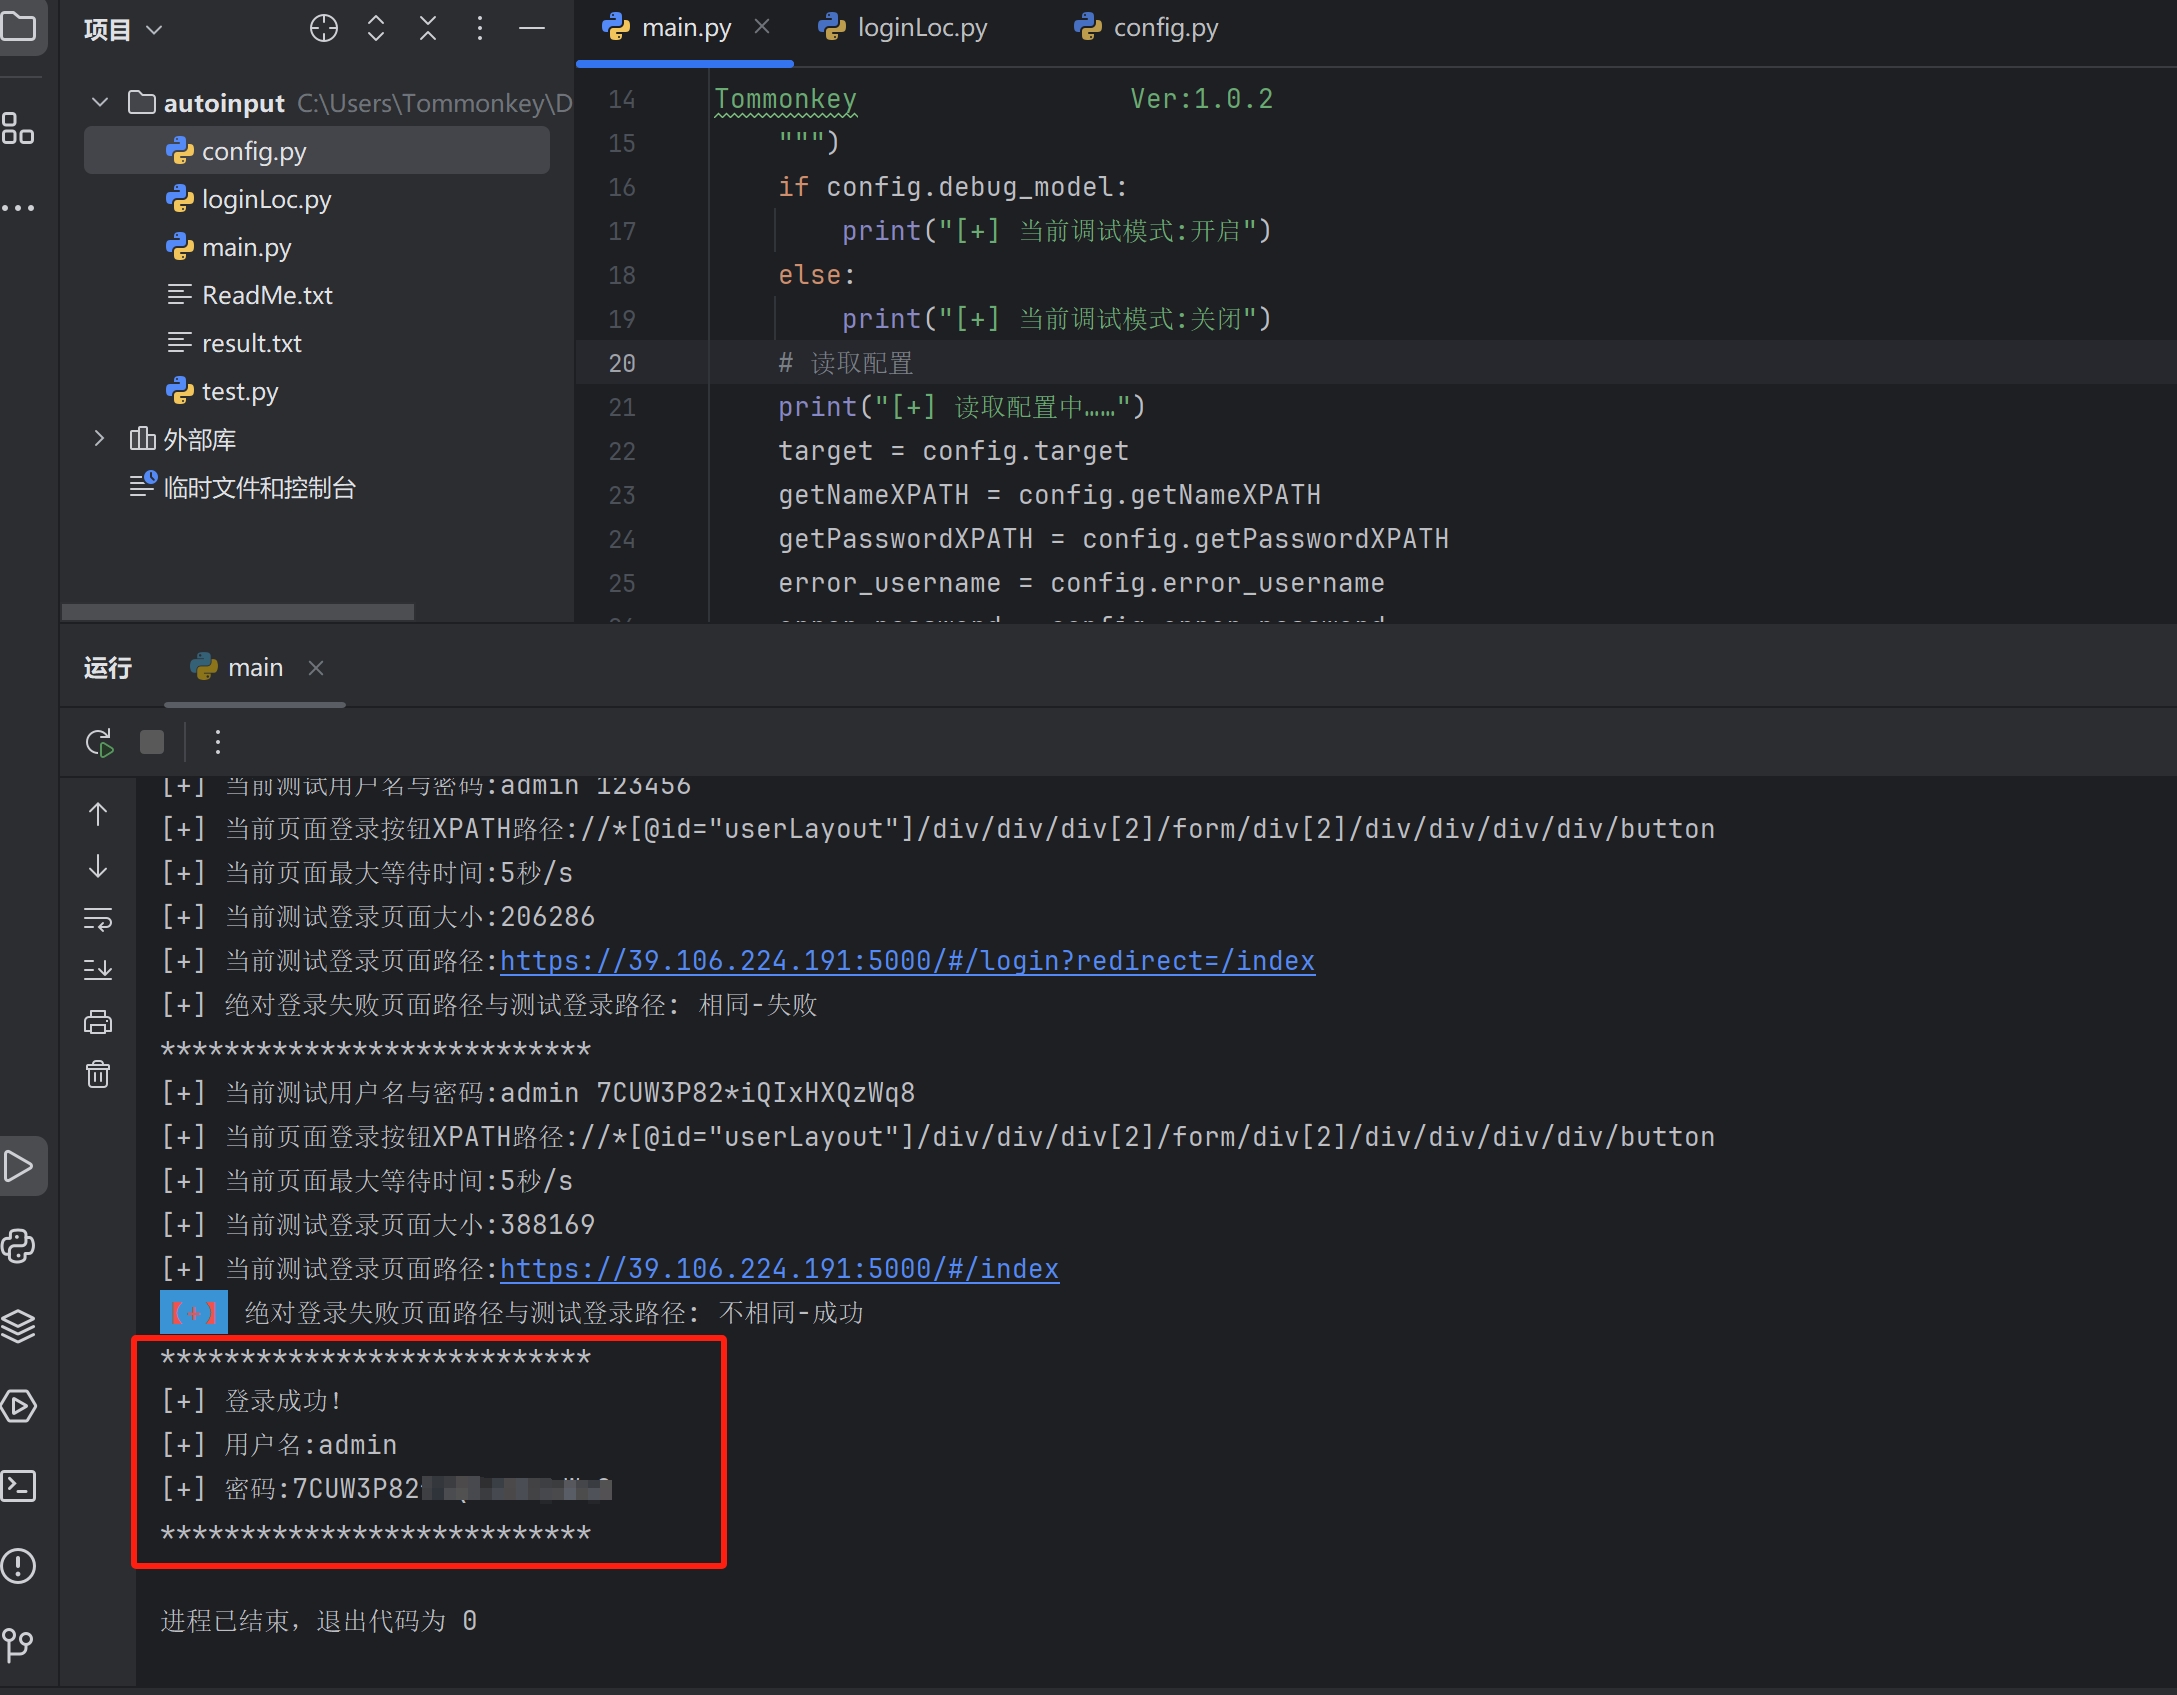Click console line 用户名:admin

click(x=279, y=1445)
